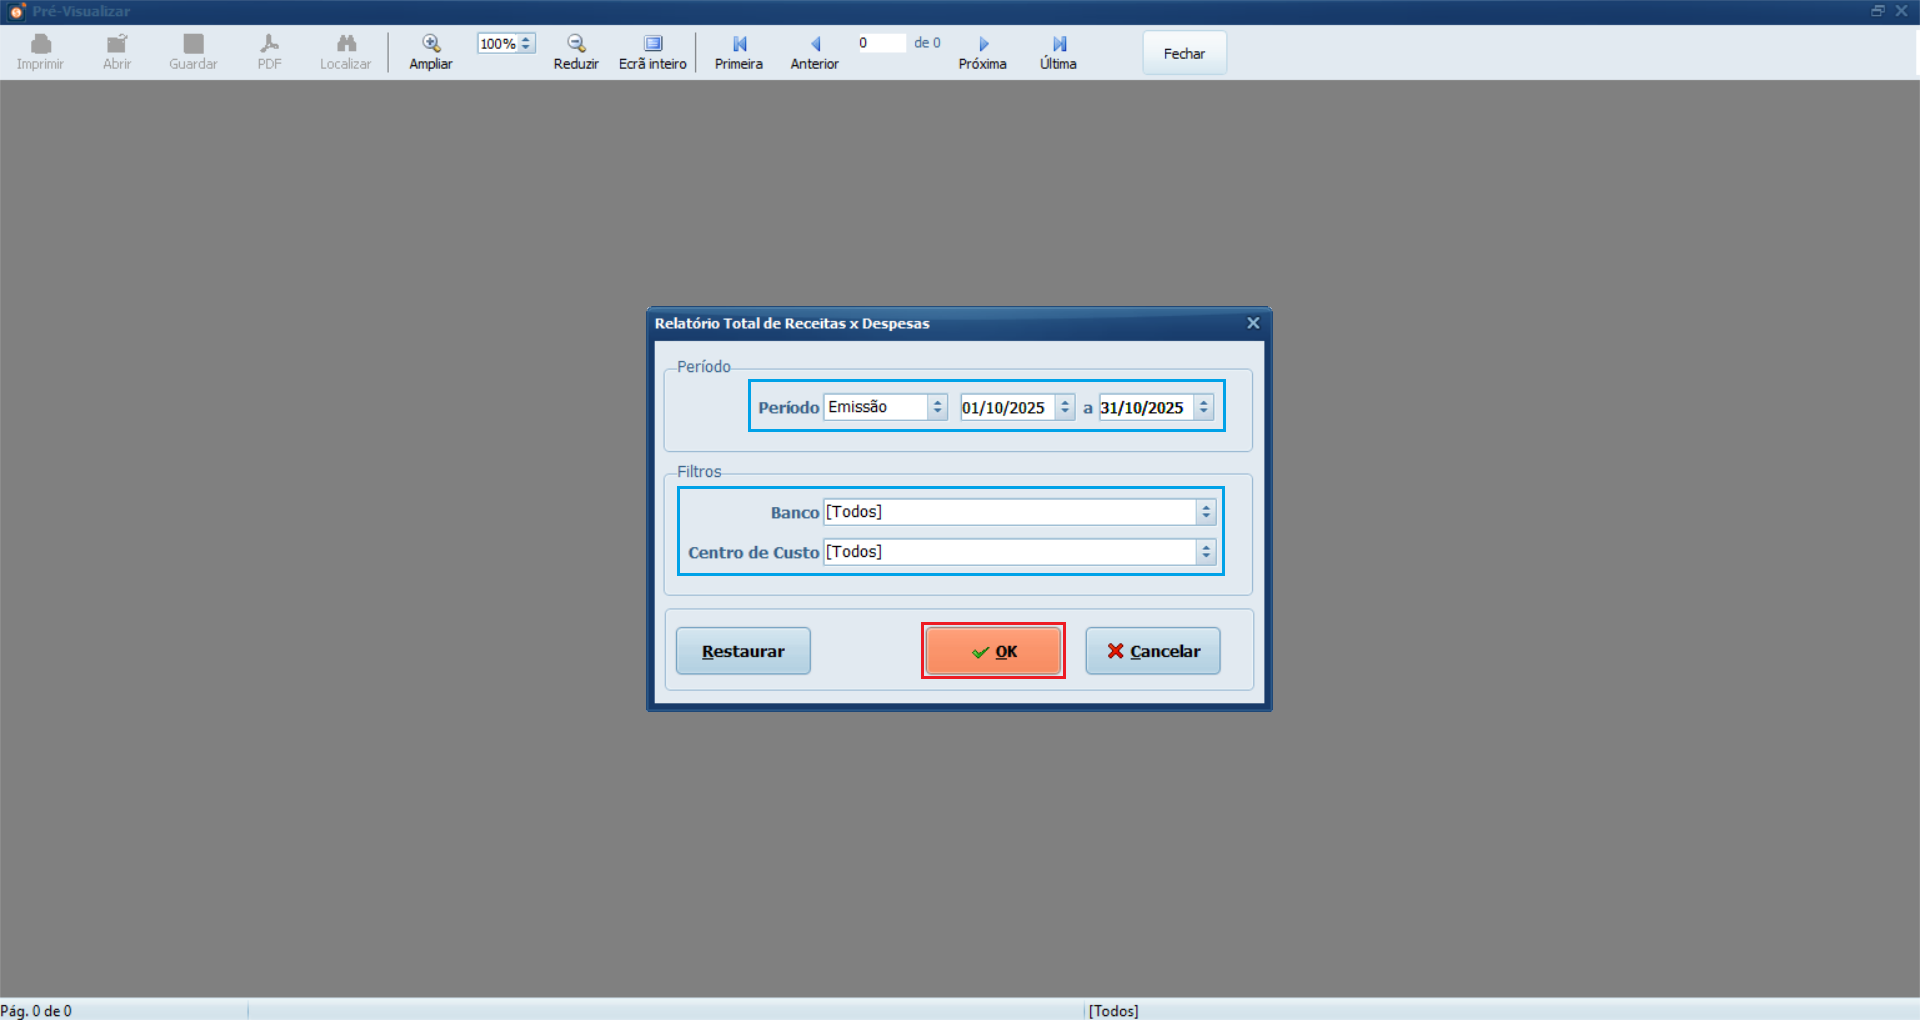Image resolution: width=1920 pixels, height=1020 pixels.
Task: Open the Localizar search tool
Action: 346,44
